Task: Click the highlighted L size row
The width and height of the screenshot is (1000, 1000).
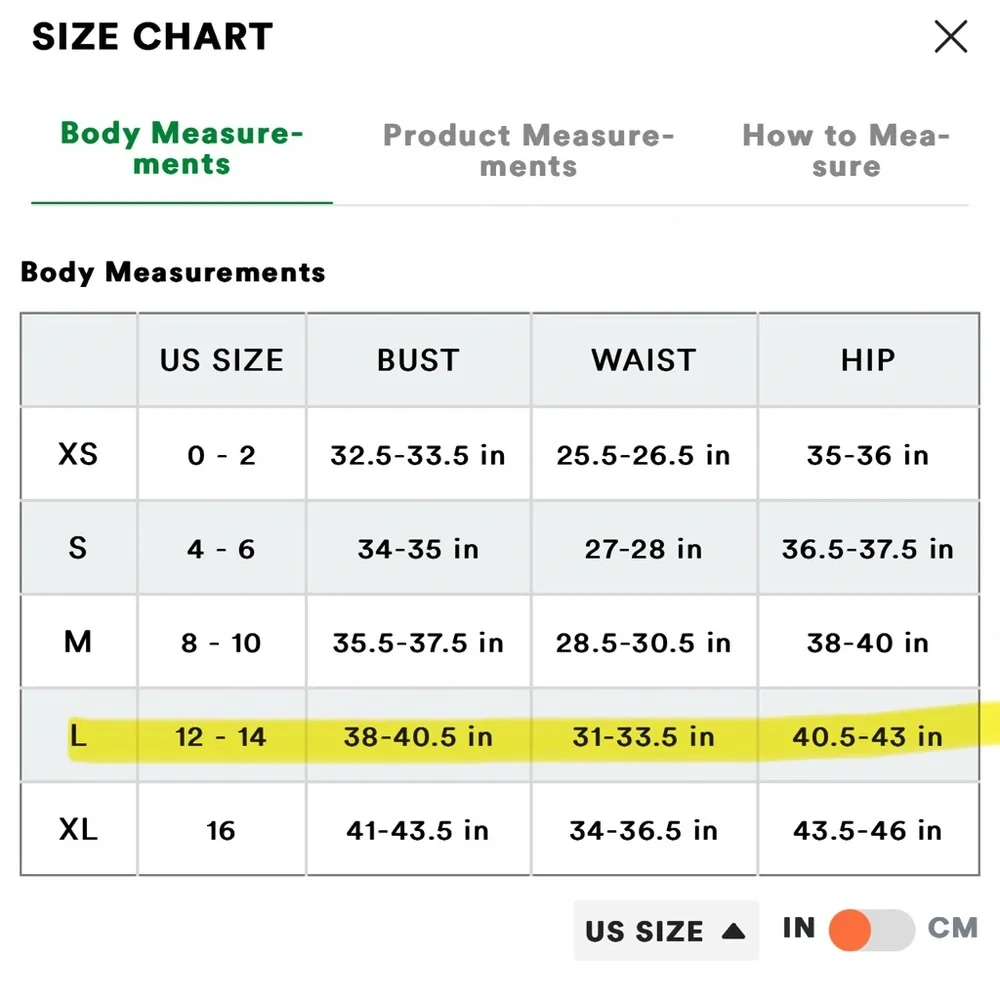Action: [x=500, y=736]
